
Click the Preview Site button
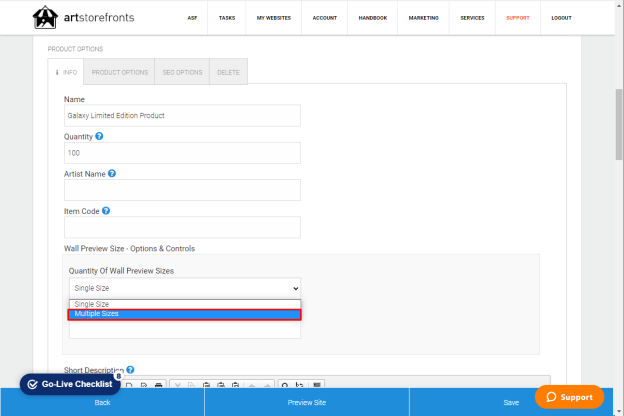coord(307,402)
